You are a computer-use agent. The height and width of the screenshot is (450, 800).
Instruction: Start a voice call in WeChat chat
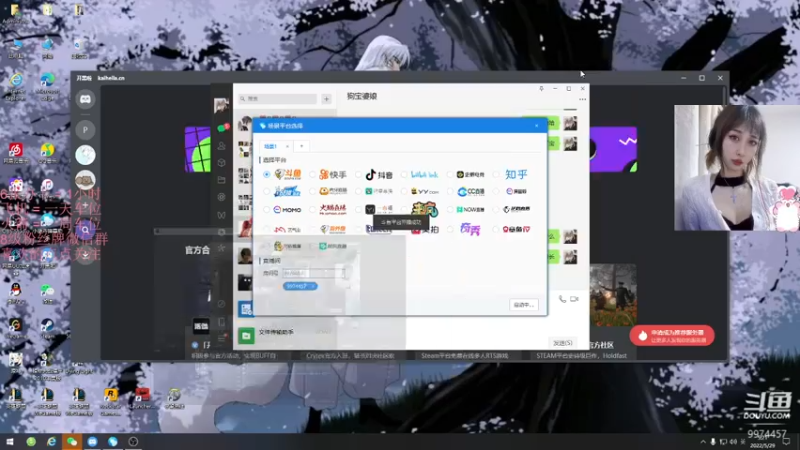(562, 299)
